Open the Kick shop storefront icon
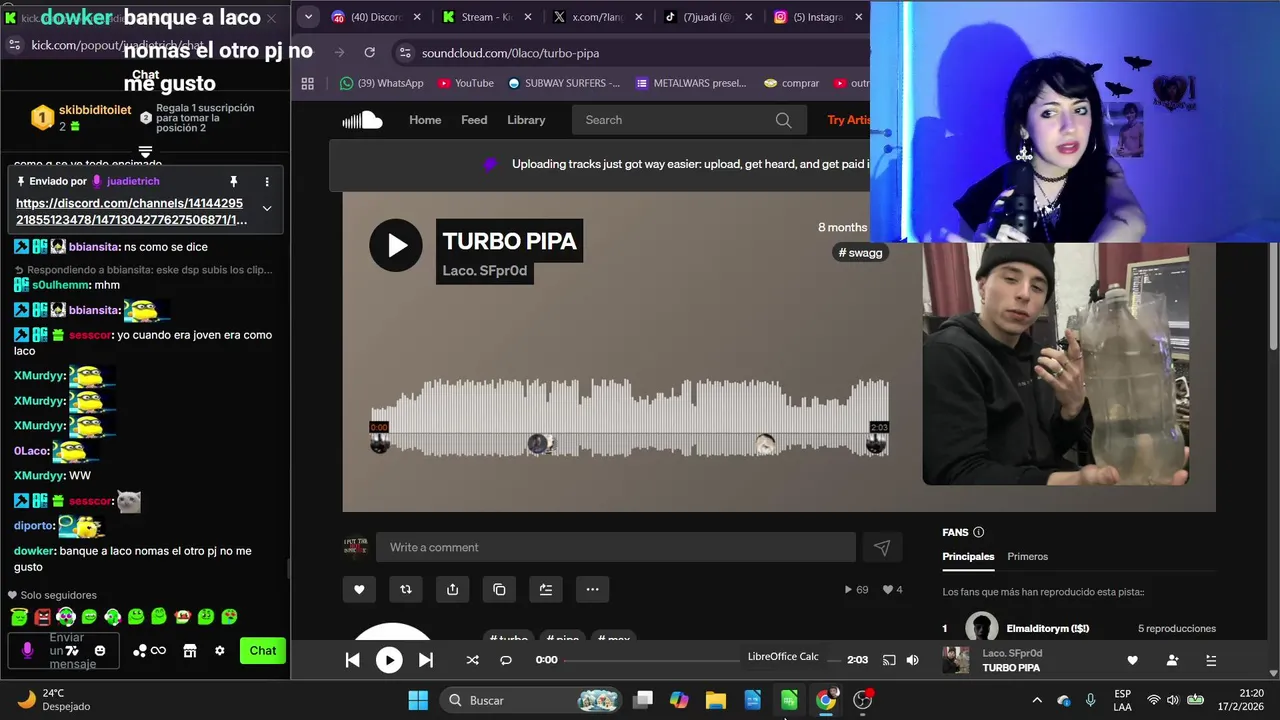The image size is (1280, 720). click(x=189, y=651)
